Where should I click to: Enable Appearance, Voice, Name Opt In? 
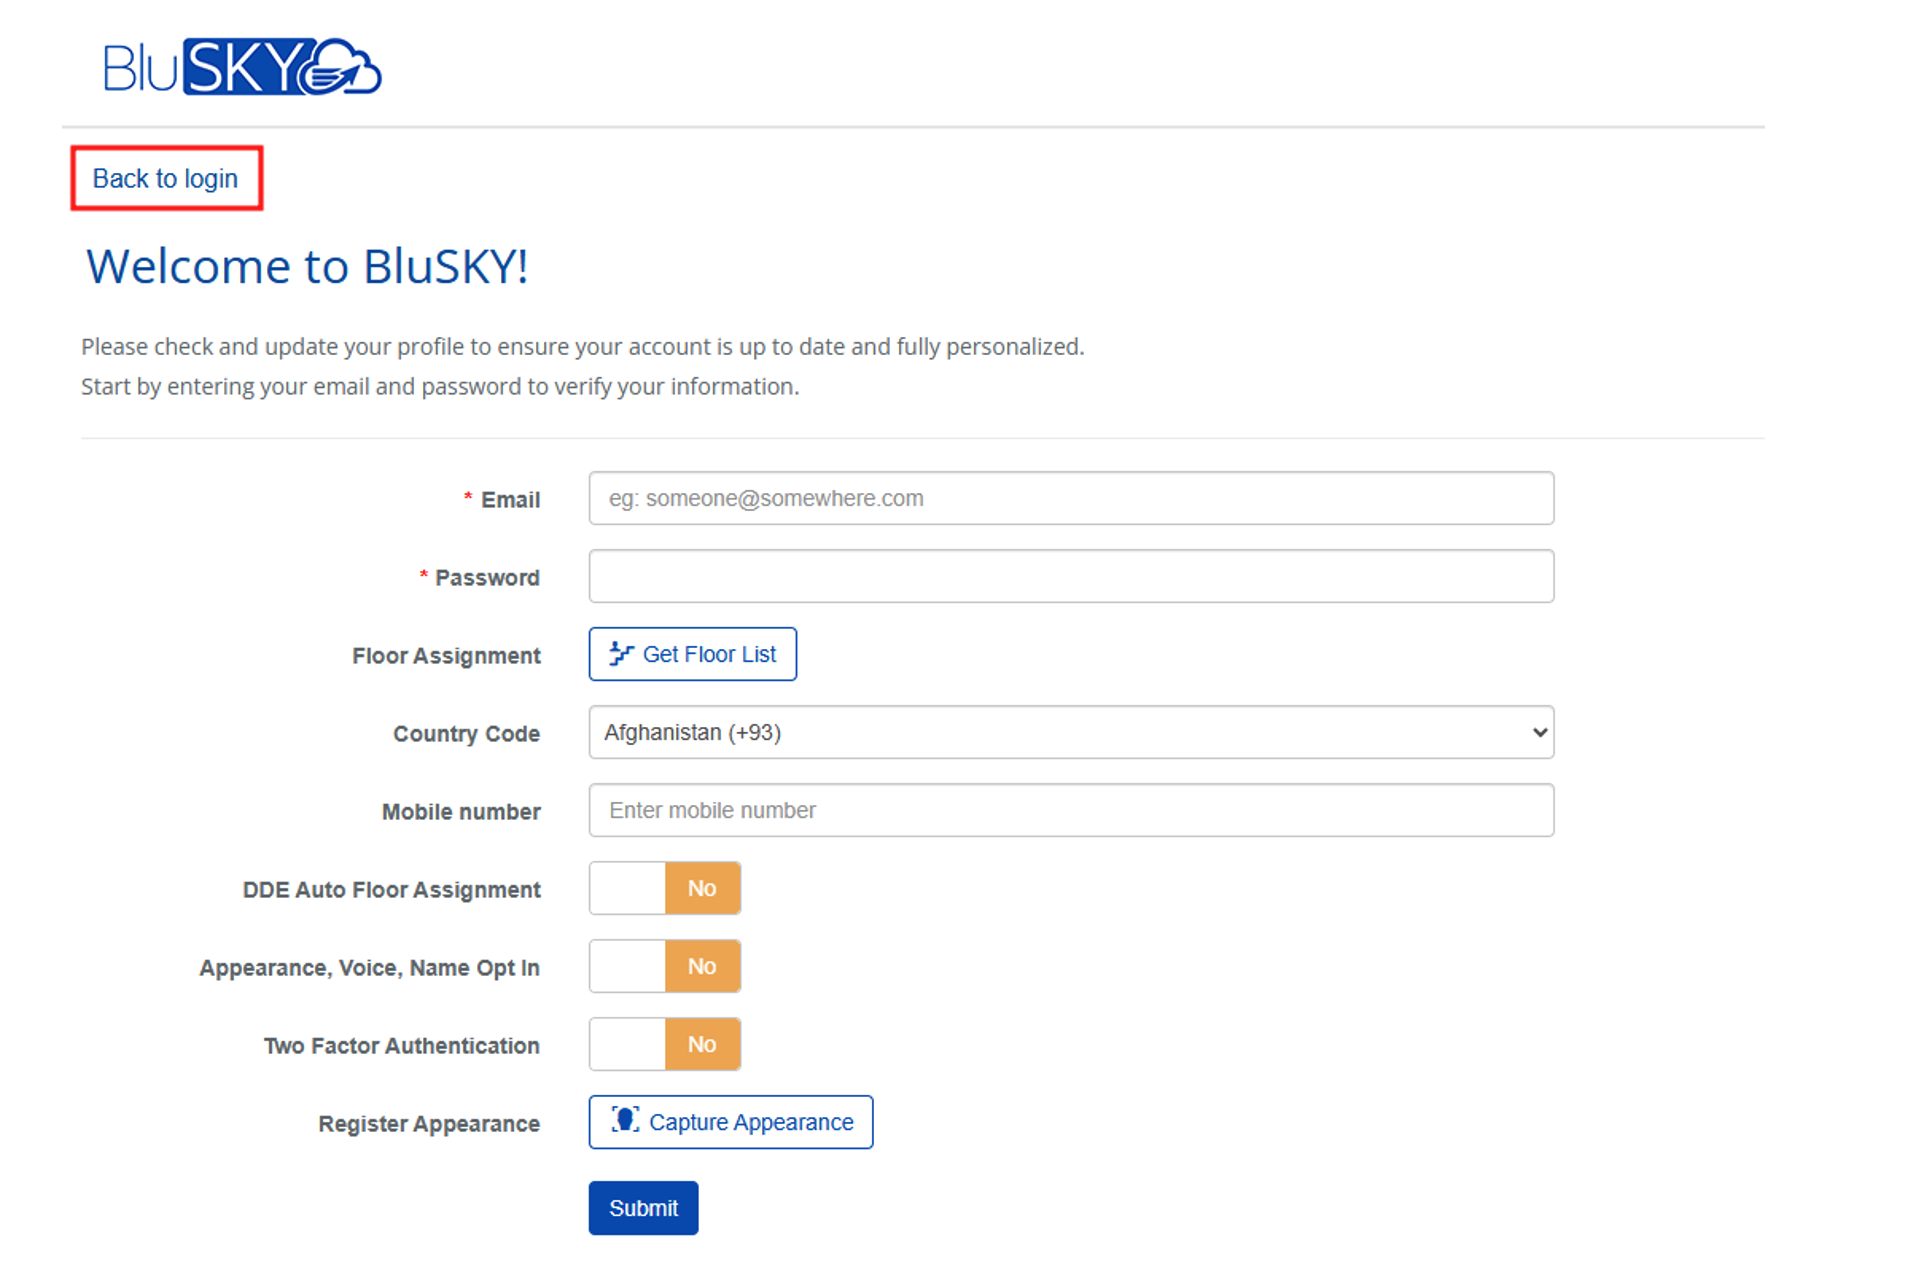(665, 967)
